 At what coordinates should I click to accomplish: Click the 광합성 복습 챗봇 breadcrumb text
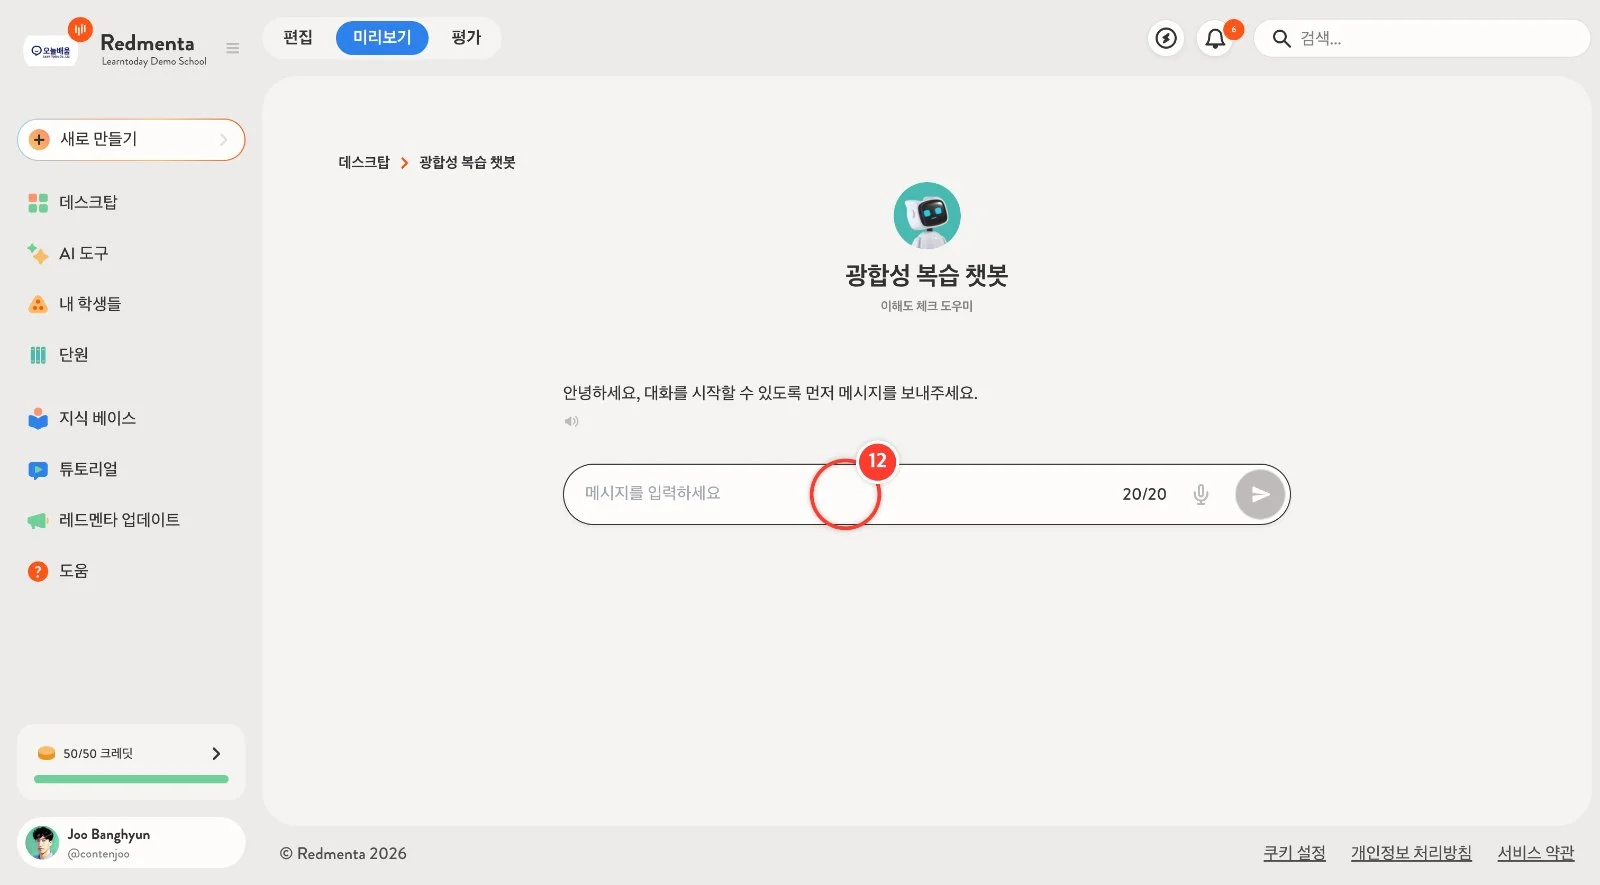467,162
